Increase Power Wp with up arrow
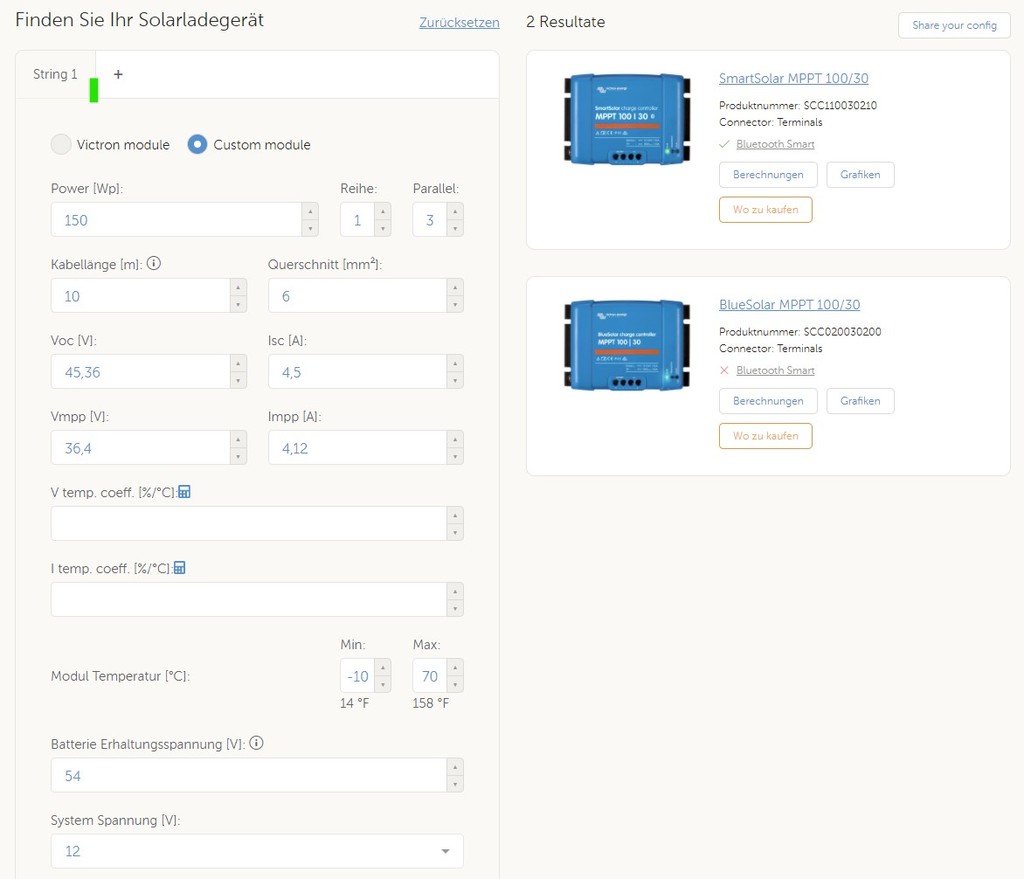The image size is (1024, 879). pyautogui.click(x=310, y=212)
